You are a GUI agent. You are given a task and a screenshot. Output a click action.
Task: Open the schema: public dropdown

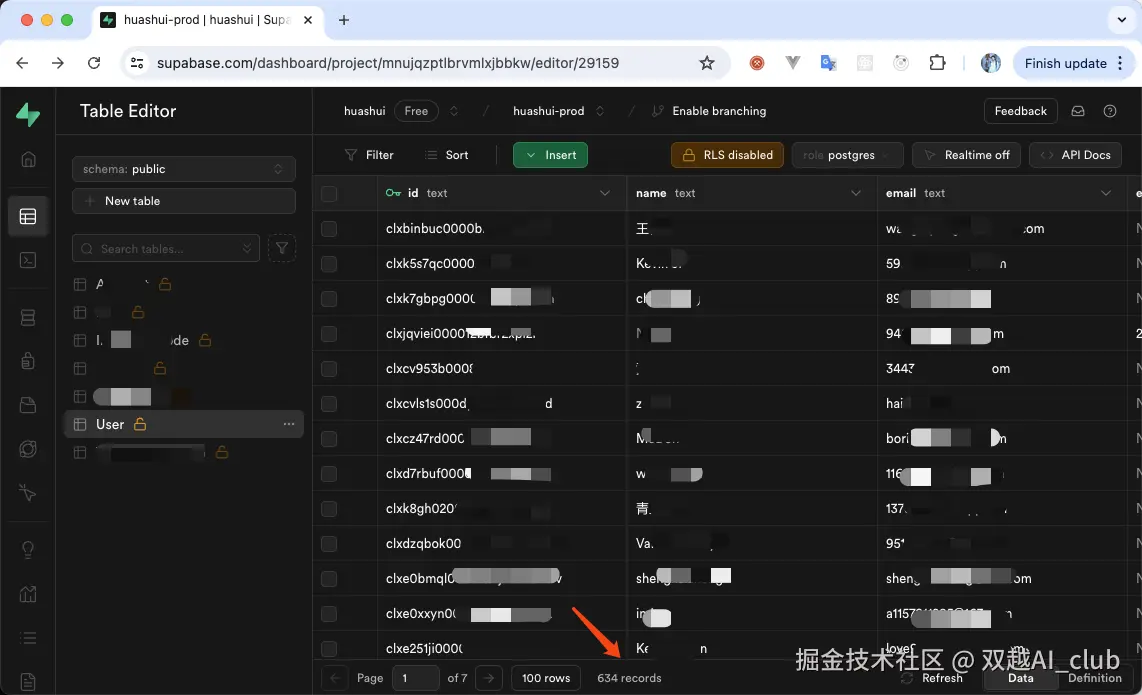tap(184, 169)
